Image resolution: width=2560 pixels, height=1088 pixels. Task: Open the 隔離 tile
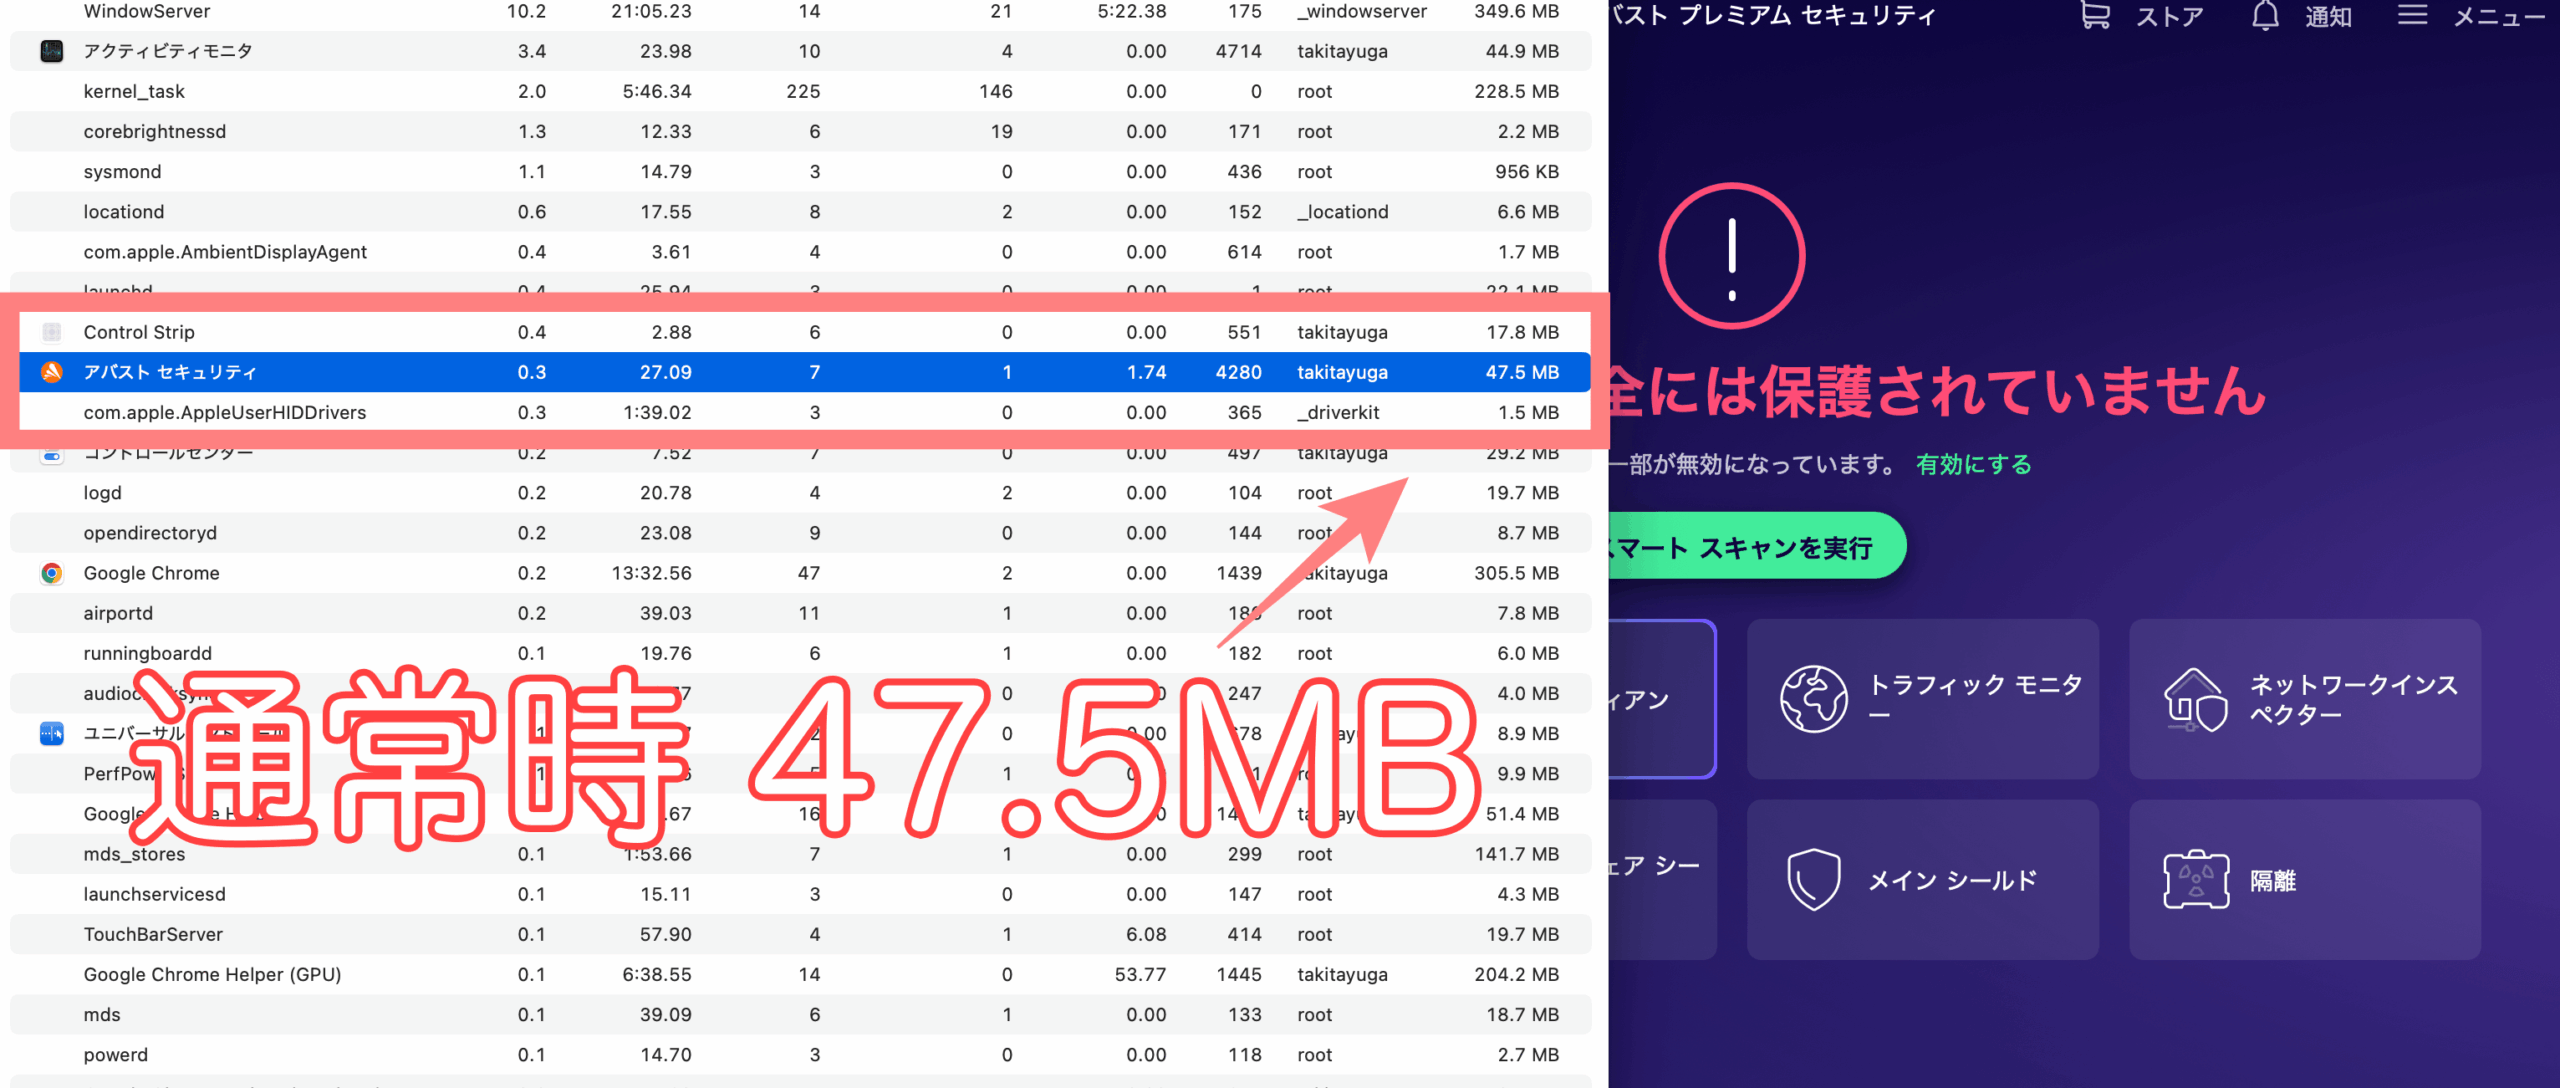click(2304, 879)
